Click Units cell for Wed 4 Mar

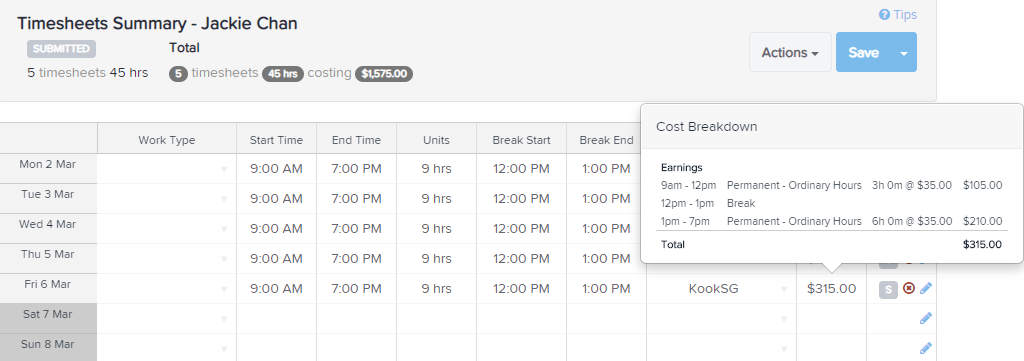436,228
